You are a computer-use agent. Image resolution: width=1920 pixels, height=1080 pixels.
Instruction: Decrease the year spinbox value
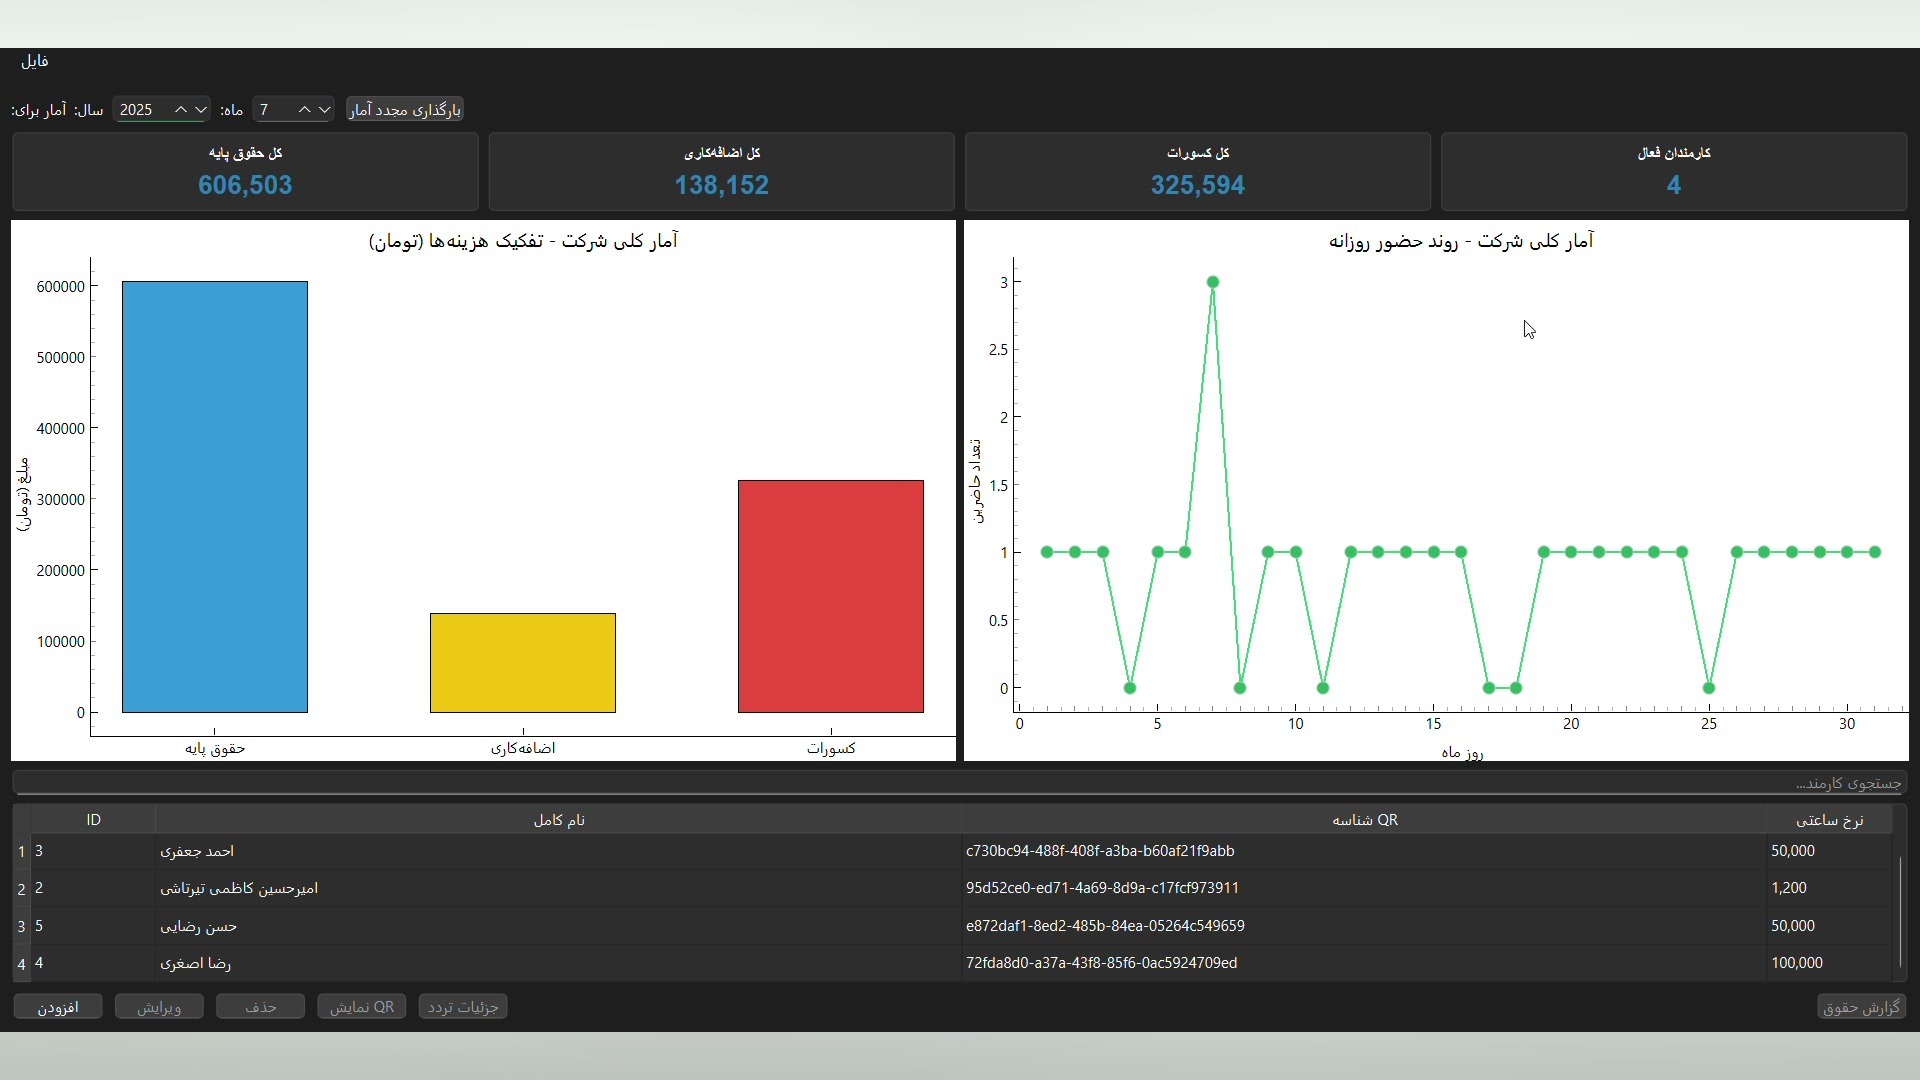(201, 110)
